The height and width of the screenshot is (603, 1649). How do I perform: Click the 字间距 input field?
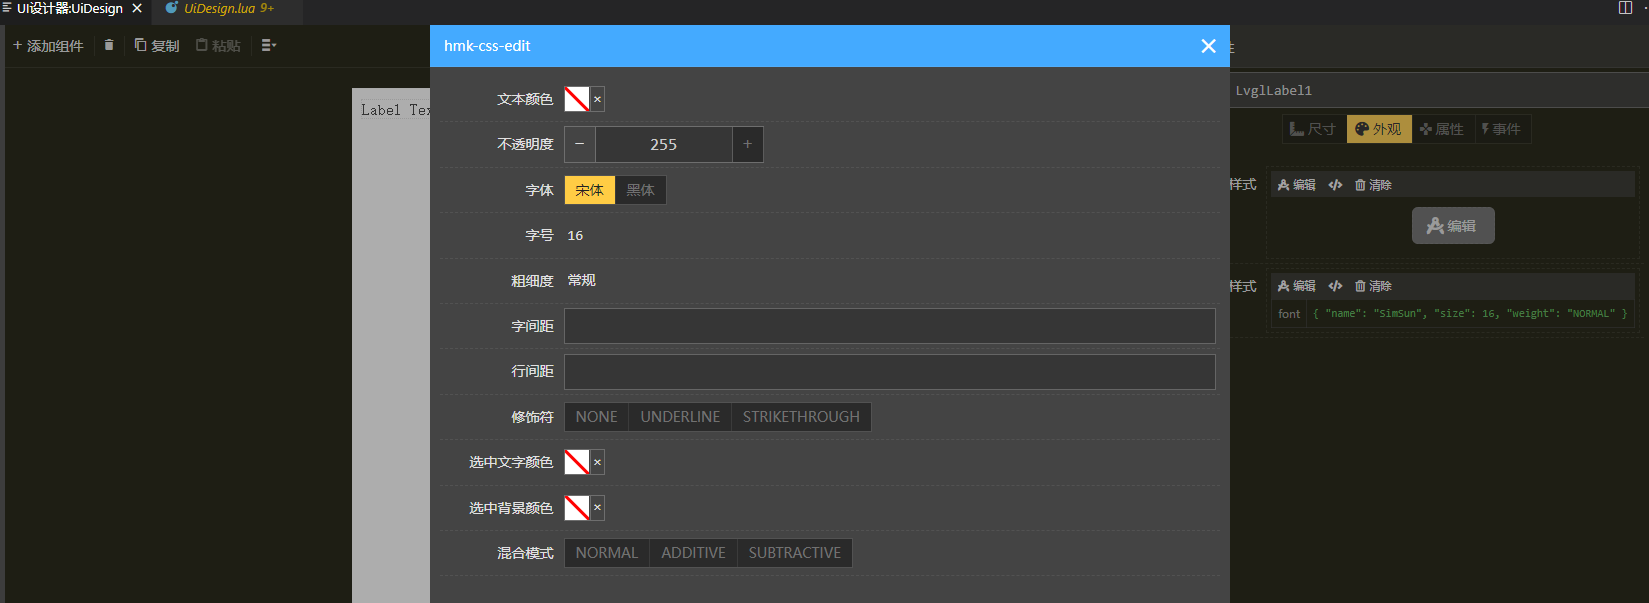tap(890, 326)
